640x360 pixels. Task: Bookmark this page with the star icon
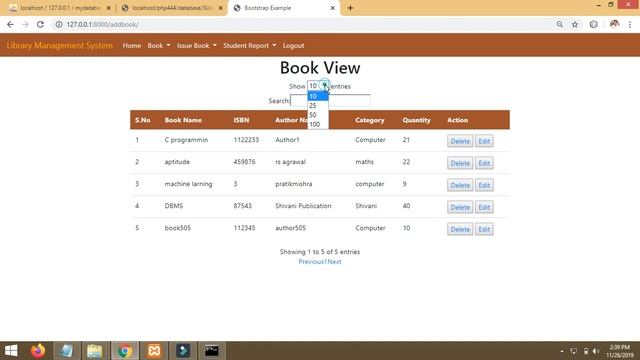coord(575,24)
